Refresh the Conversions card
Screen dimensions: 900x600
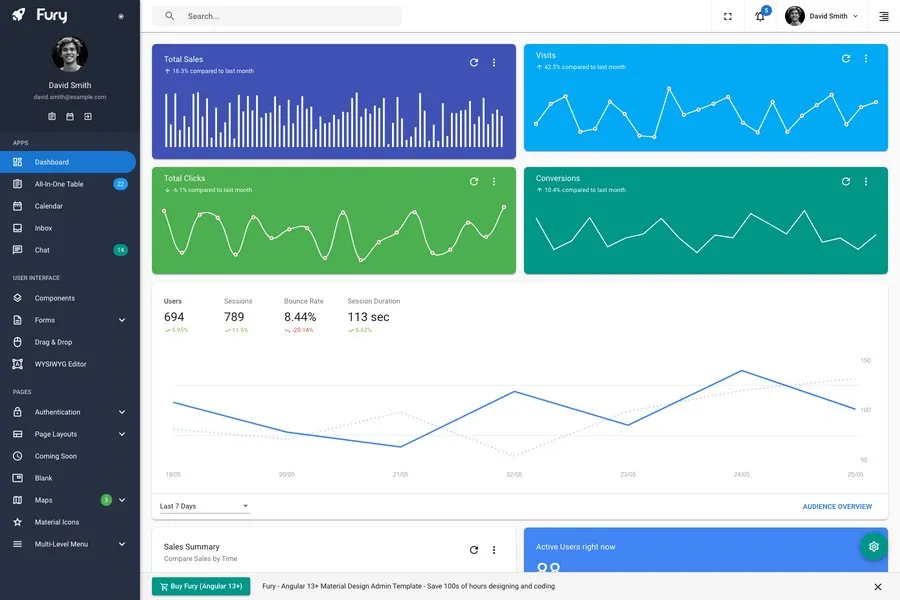(x=846, y=181)
